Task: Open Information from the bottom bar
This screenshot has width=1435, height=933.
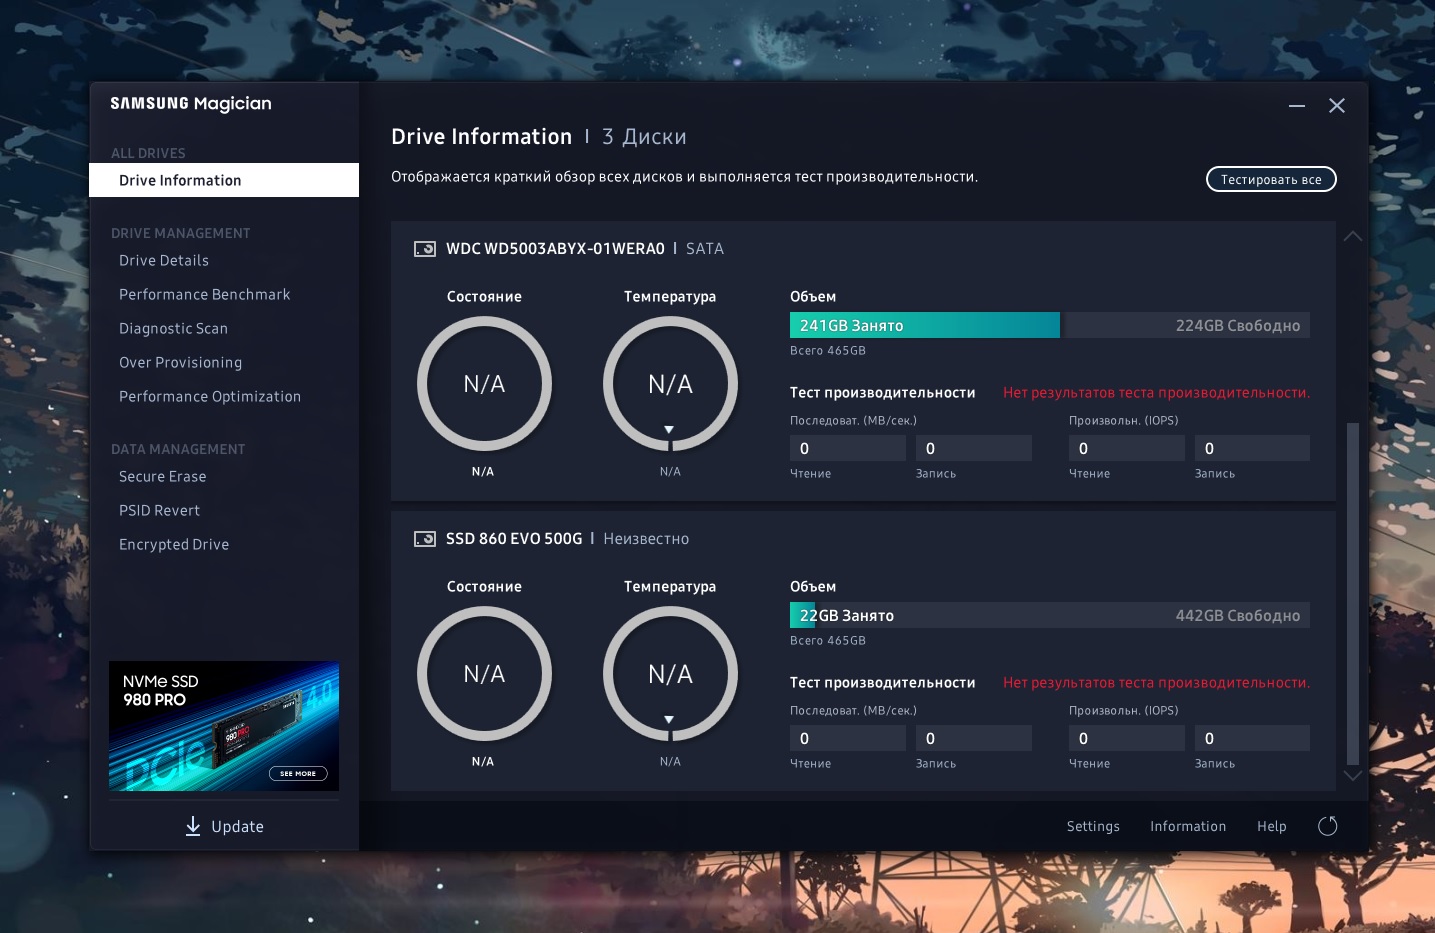Action: [1188, 826]
